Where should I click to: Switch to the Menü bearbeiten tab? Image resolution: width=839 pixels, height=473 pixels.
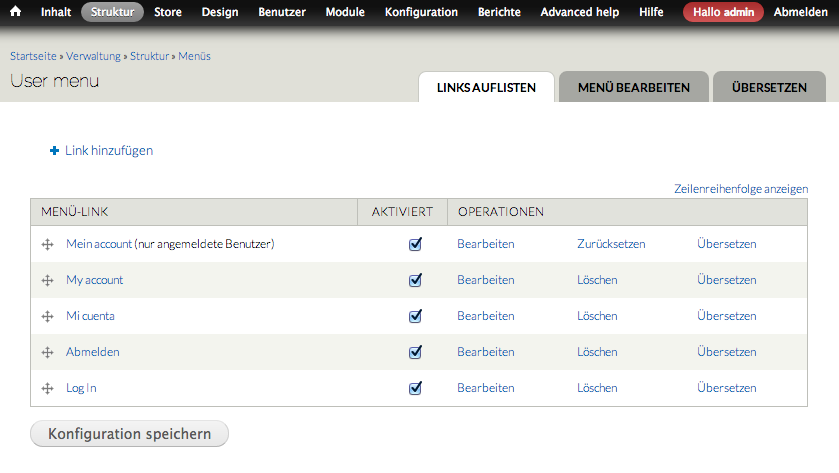pos(633,88)
